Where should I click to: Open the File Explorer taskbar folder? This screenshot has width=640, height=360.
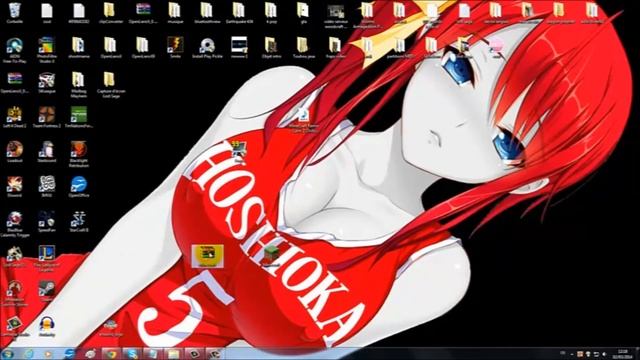[x=173, y=353]
